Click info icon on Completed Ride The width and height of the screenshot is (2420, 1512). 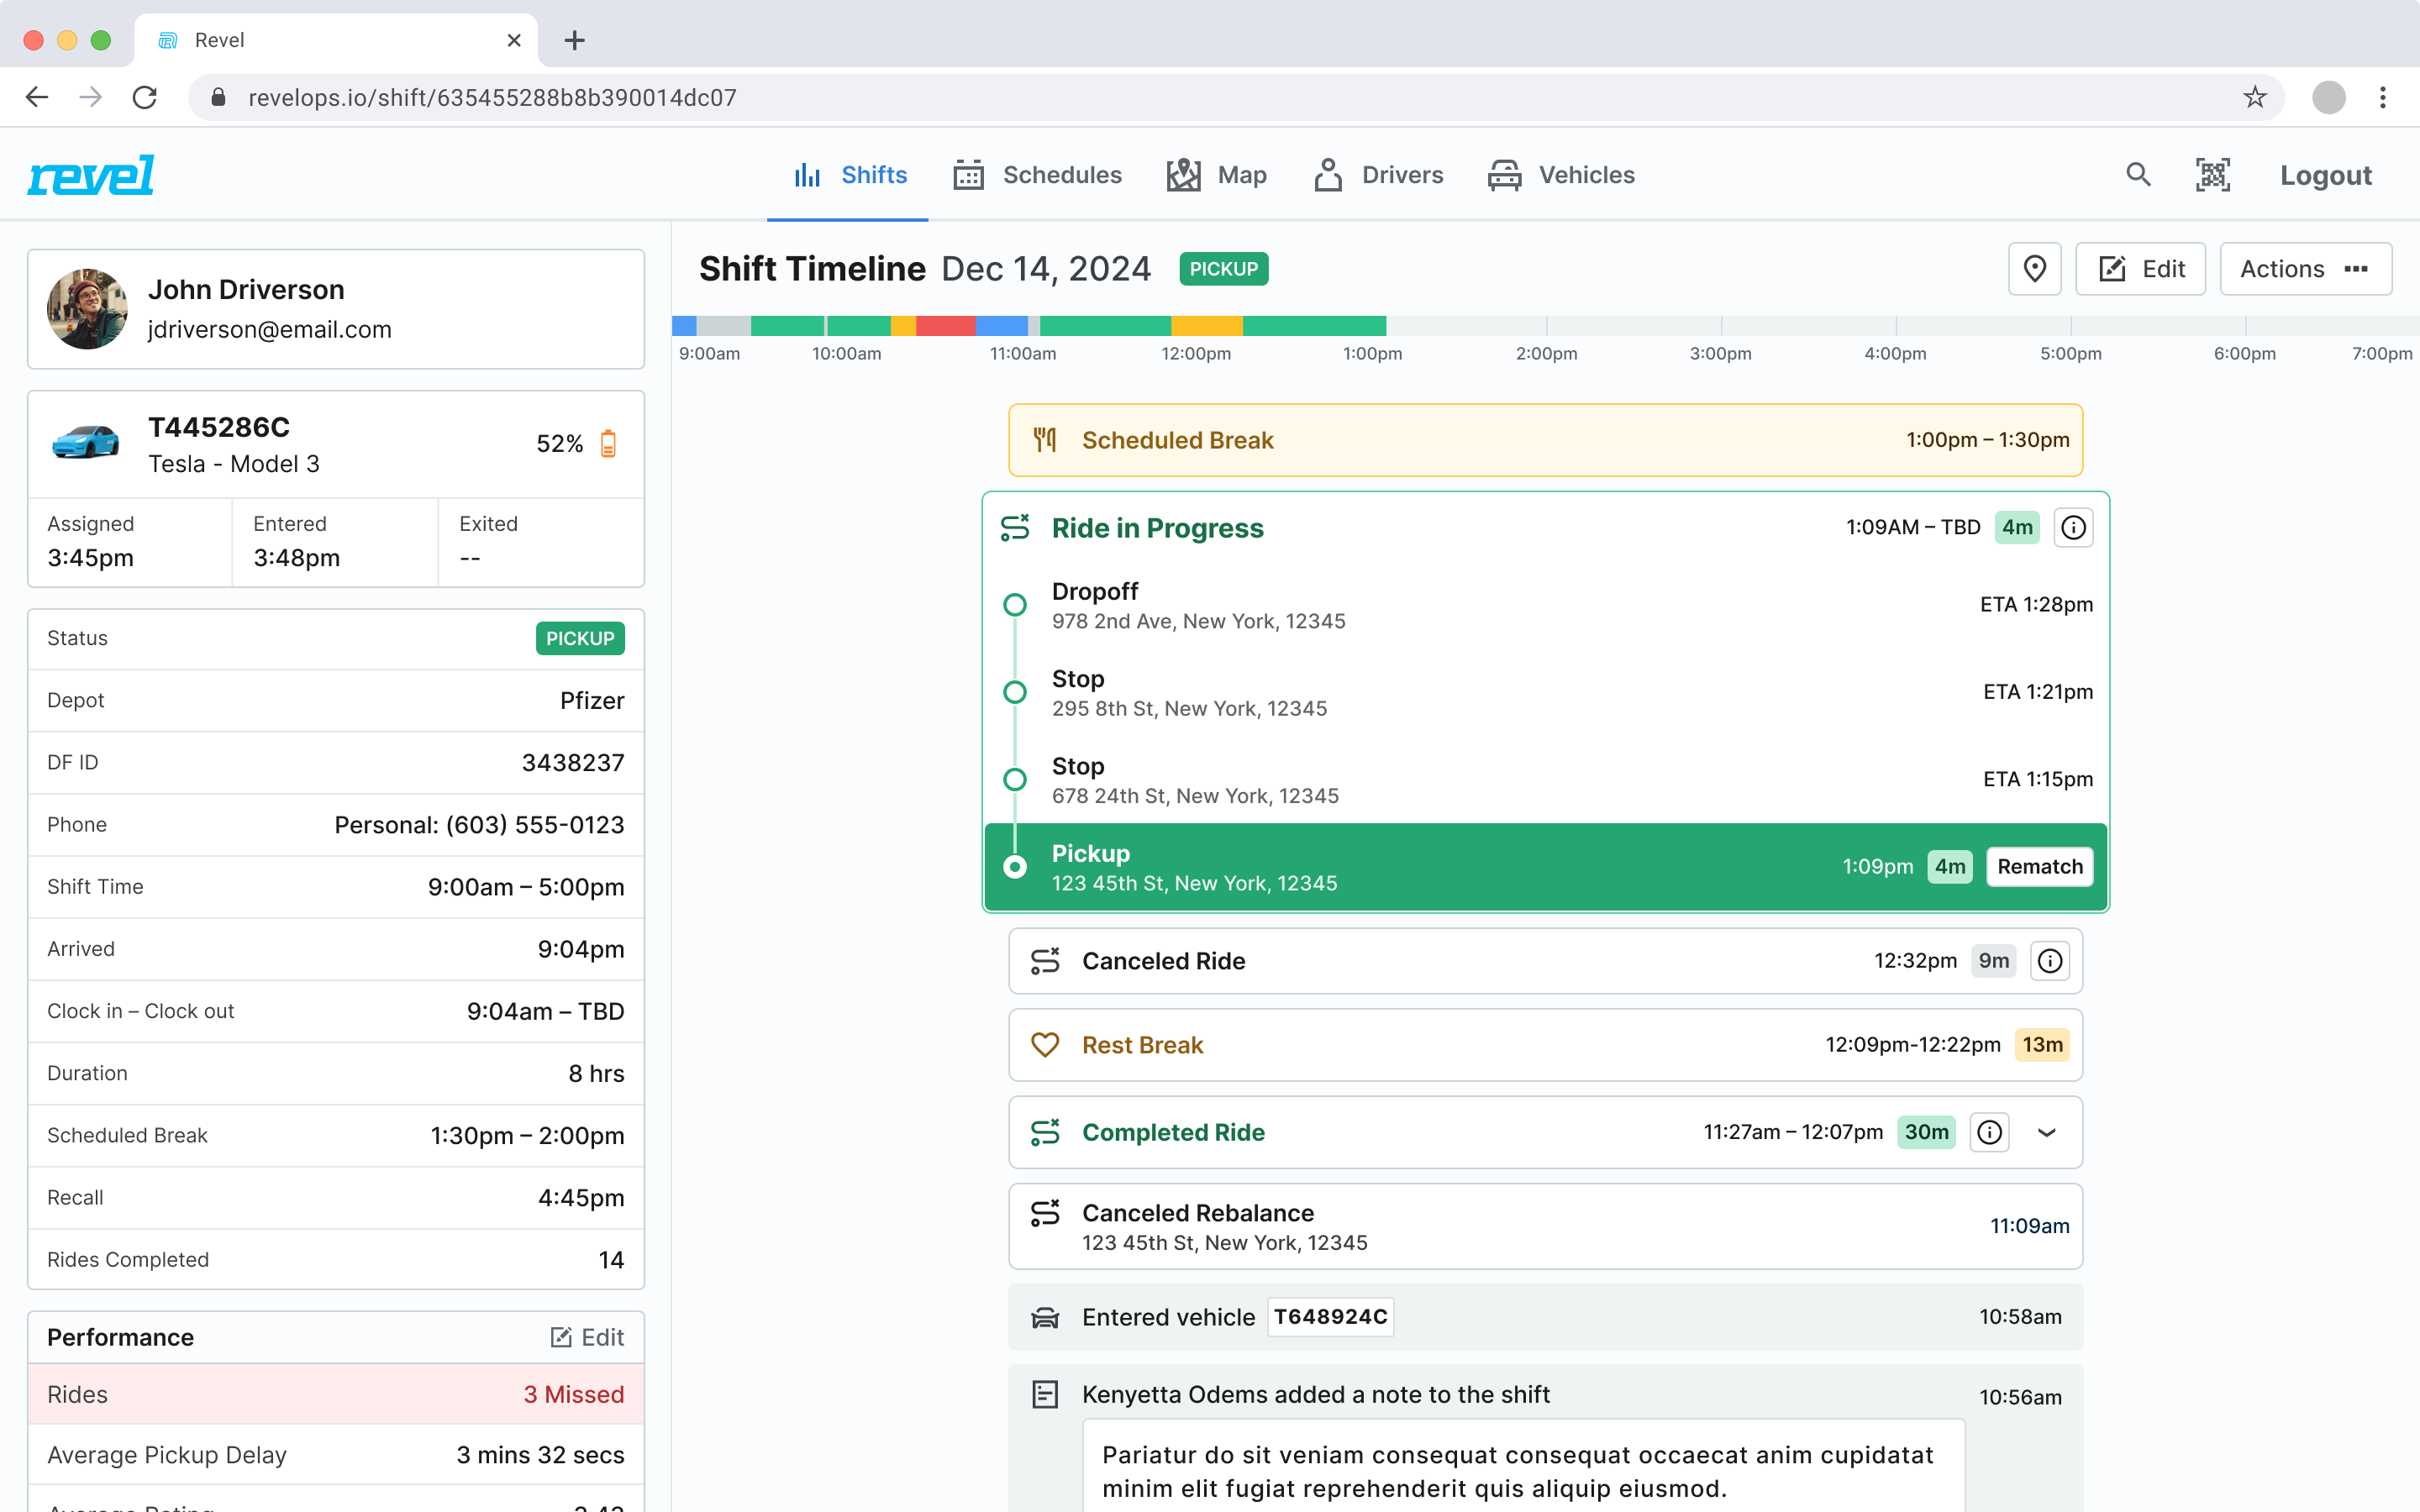click(1989, 1132)
